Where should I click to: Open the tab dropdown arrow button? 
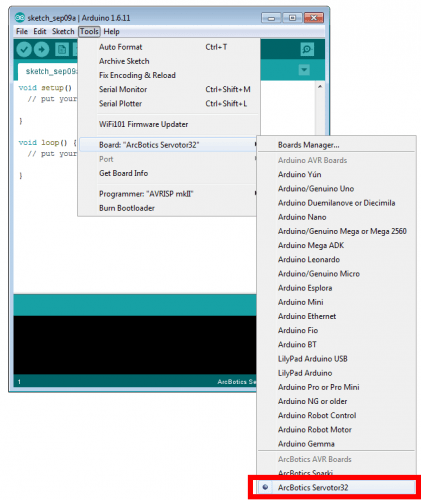pyautogui.click(x=304, y=70)
